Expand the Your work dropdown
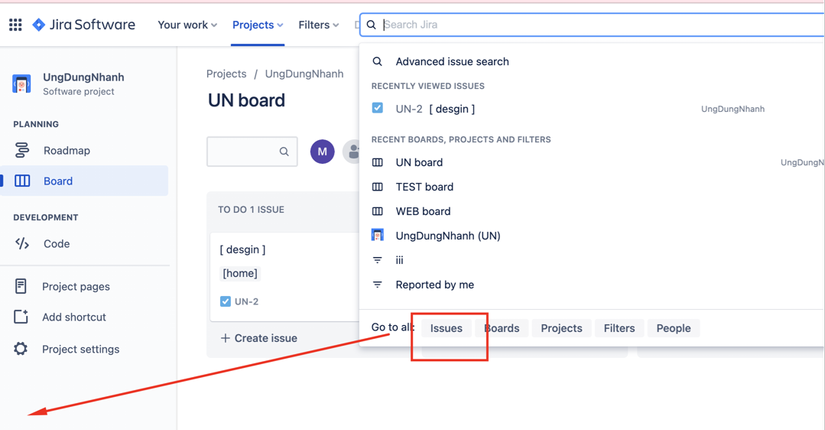The width and height of the screenshot is (825, 430). pyautogui.click(x=187, y=25)
